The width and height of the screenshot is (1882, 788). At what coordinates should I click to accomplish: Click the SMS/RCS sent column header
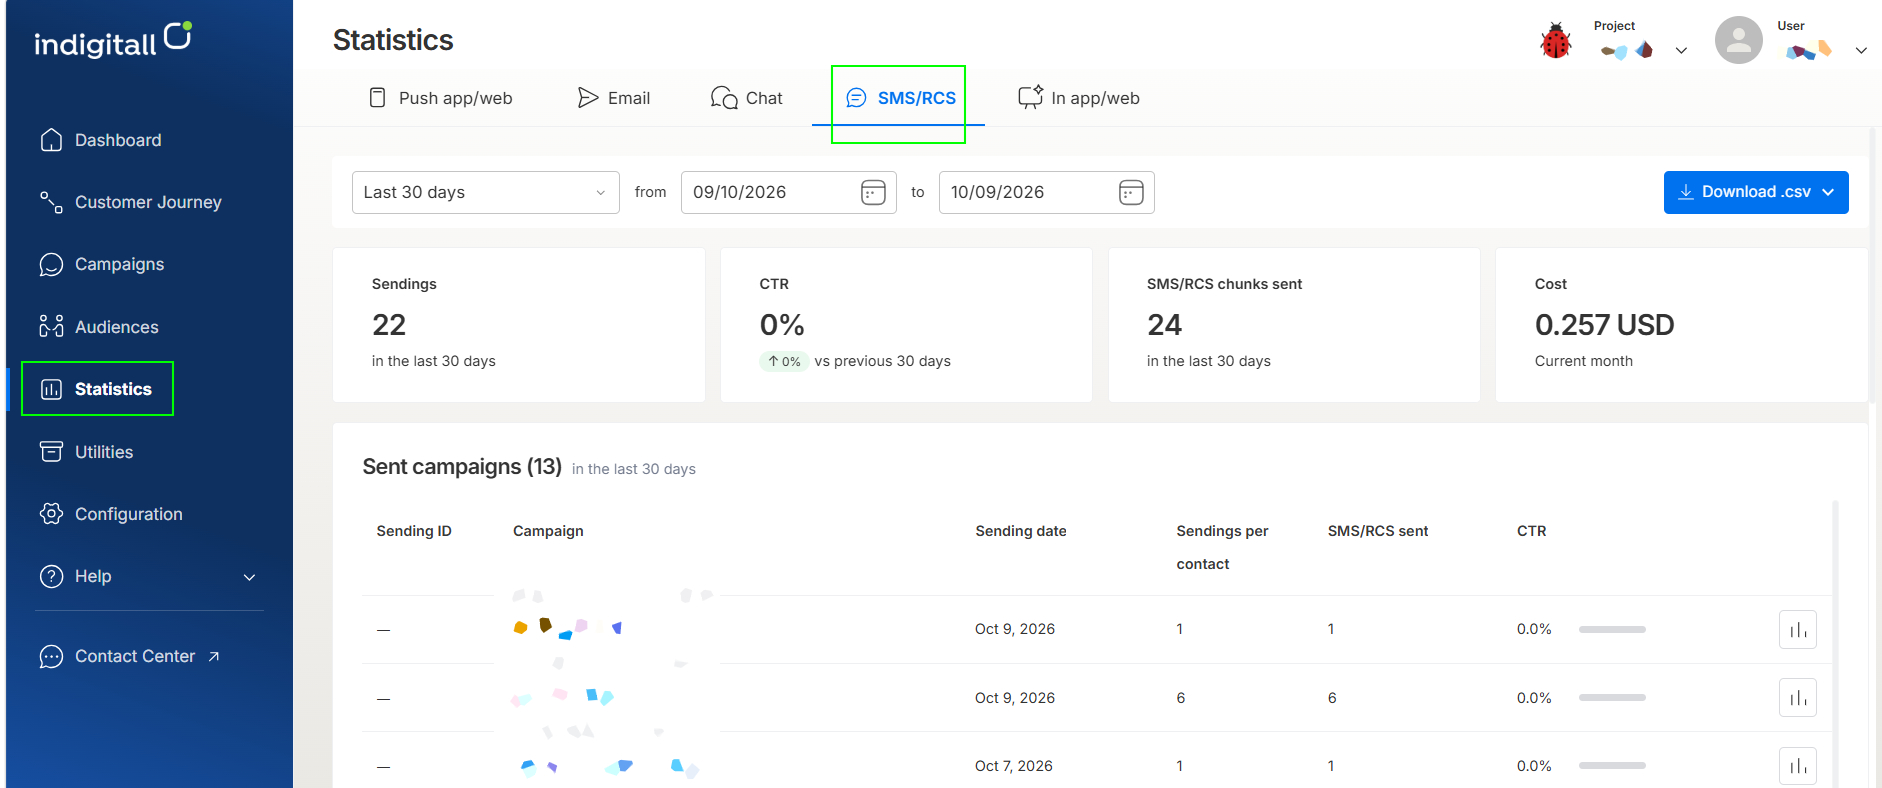tap(1378, 531)
